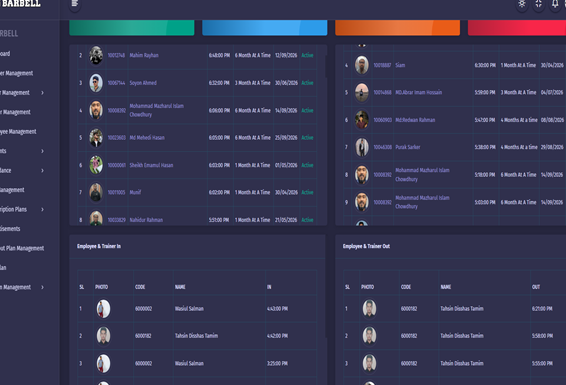Expand the Attendance sidebar submenu arrow
Viewport: 566px width, 385px height.
tap(42, 170)
